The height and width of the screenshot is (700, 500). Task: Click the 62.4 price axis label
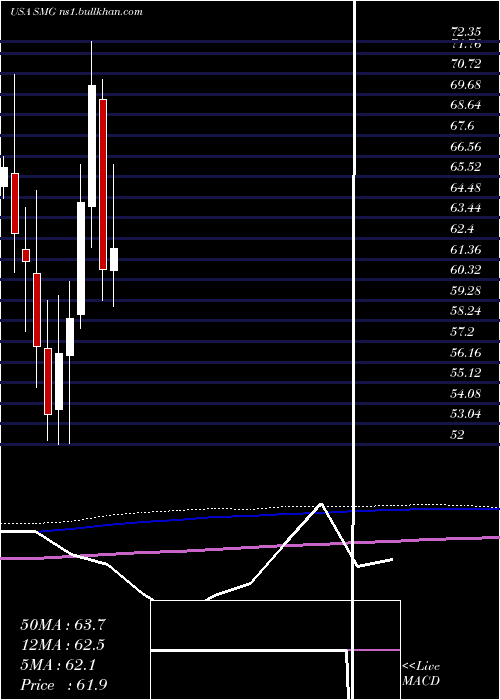[462, 229]
